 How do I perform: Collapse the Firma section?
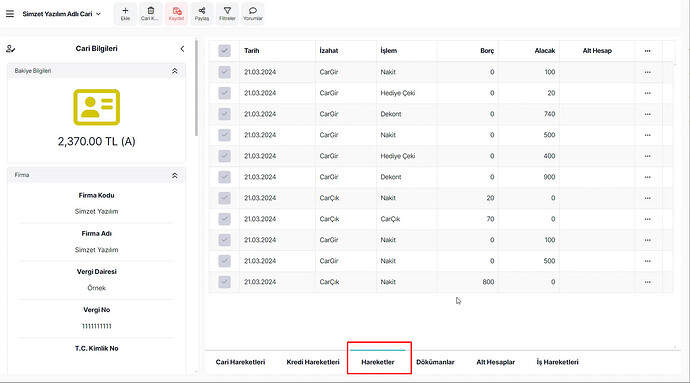(x=175, y=175)
